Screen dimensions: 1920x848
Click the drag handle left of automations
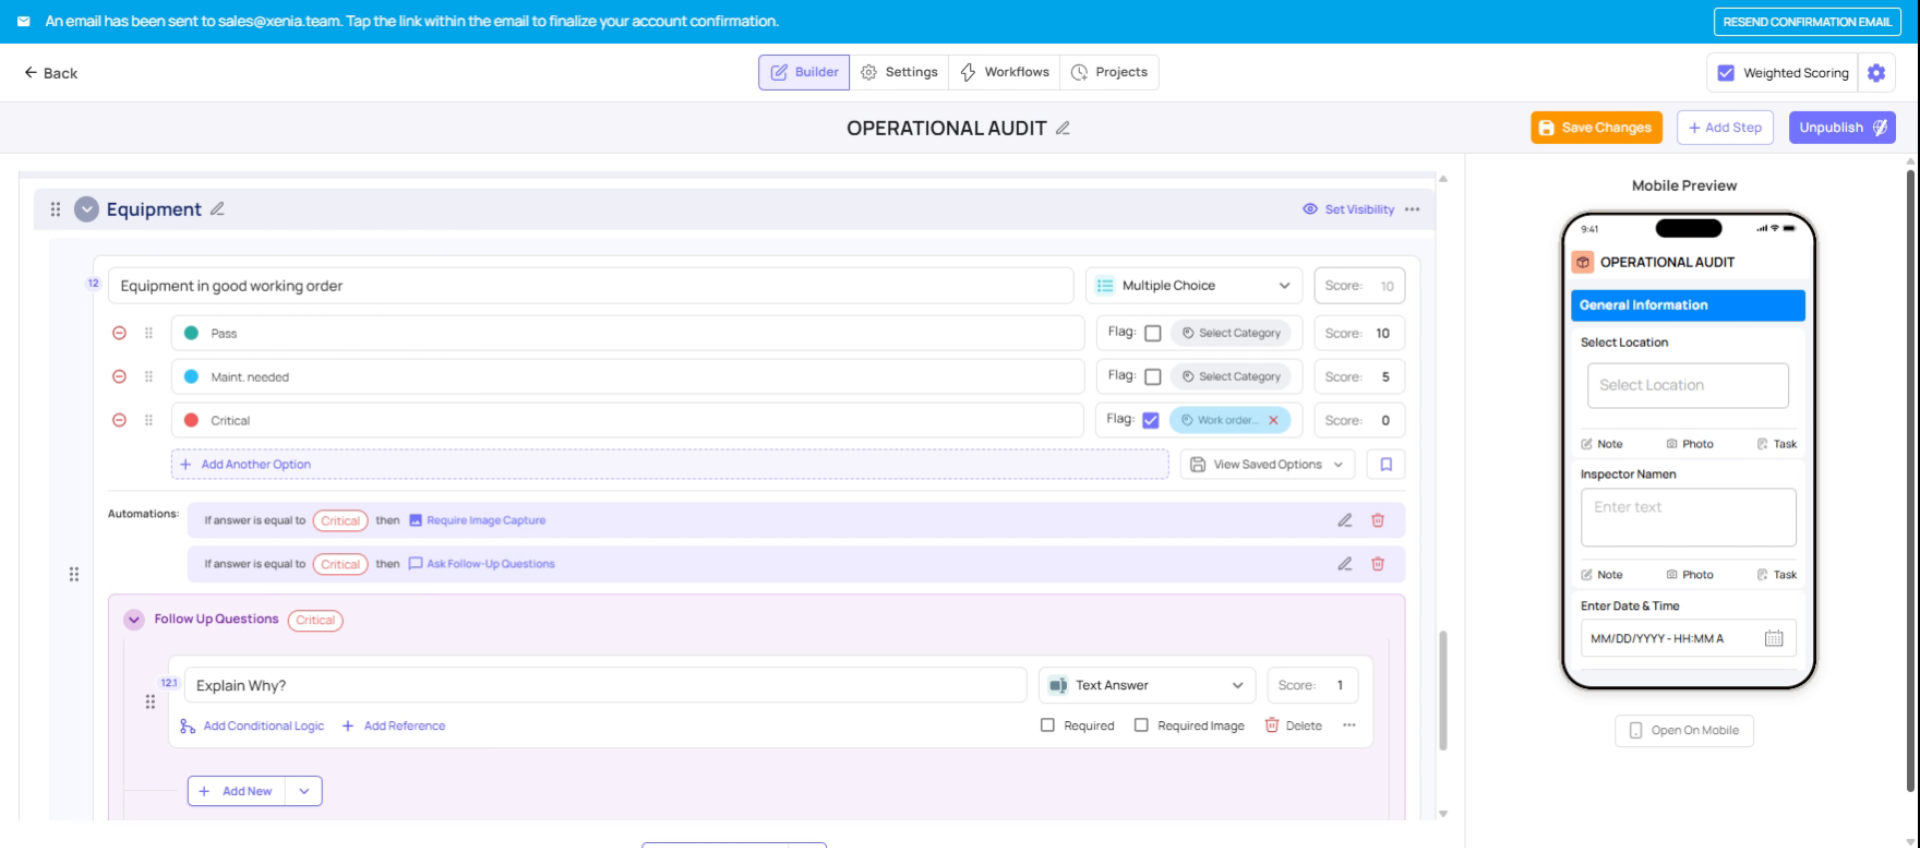(74, 574)
